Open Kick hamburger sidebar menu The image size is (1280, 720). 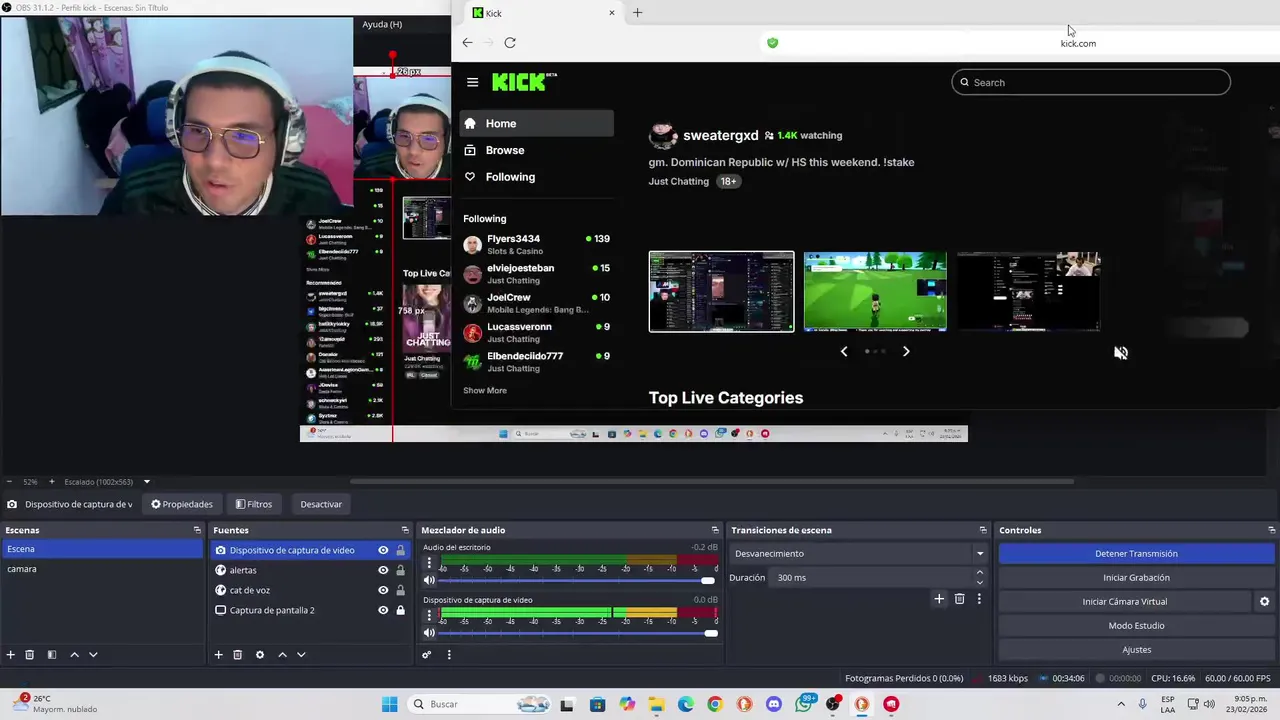473,82
